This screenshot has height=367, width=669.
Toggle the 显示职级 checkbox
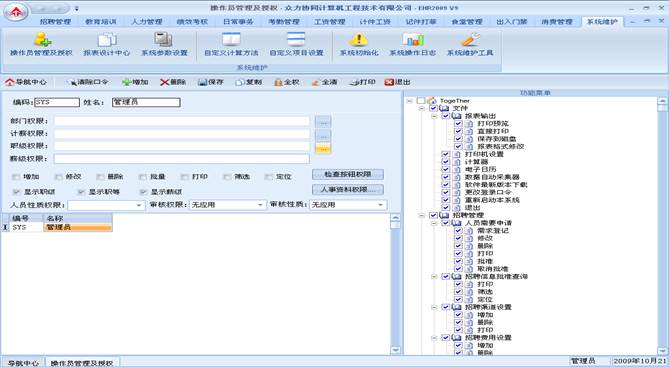[x=16, y=192]
